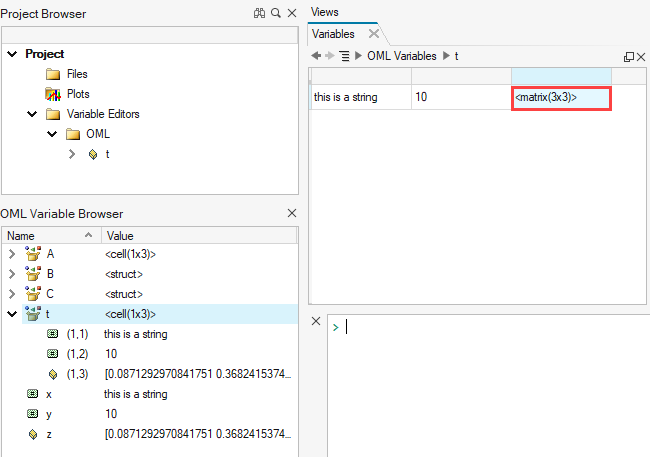Click the back arrow in Variables toolbar

coord(316,56)
